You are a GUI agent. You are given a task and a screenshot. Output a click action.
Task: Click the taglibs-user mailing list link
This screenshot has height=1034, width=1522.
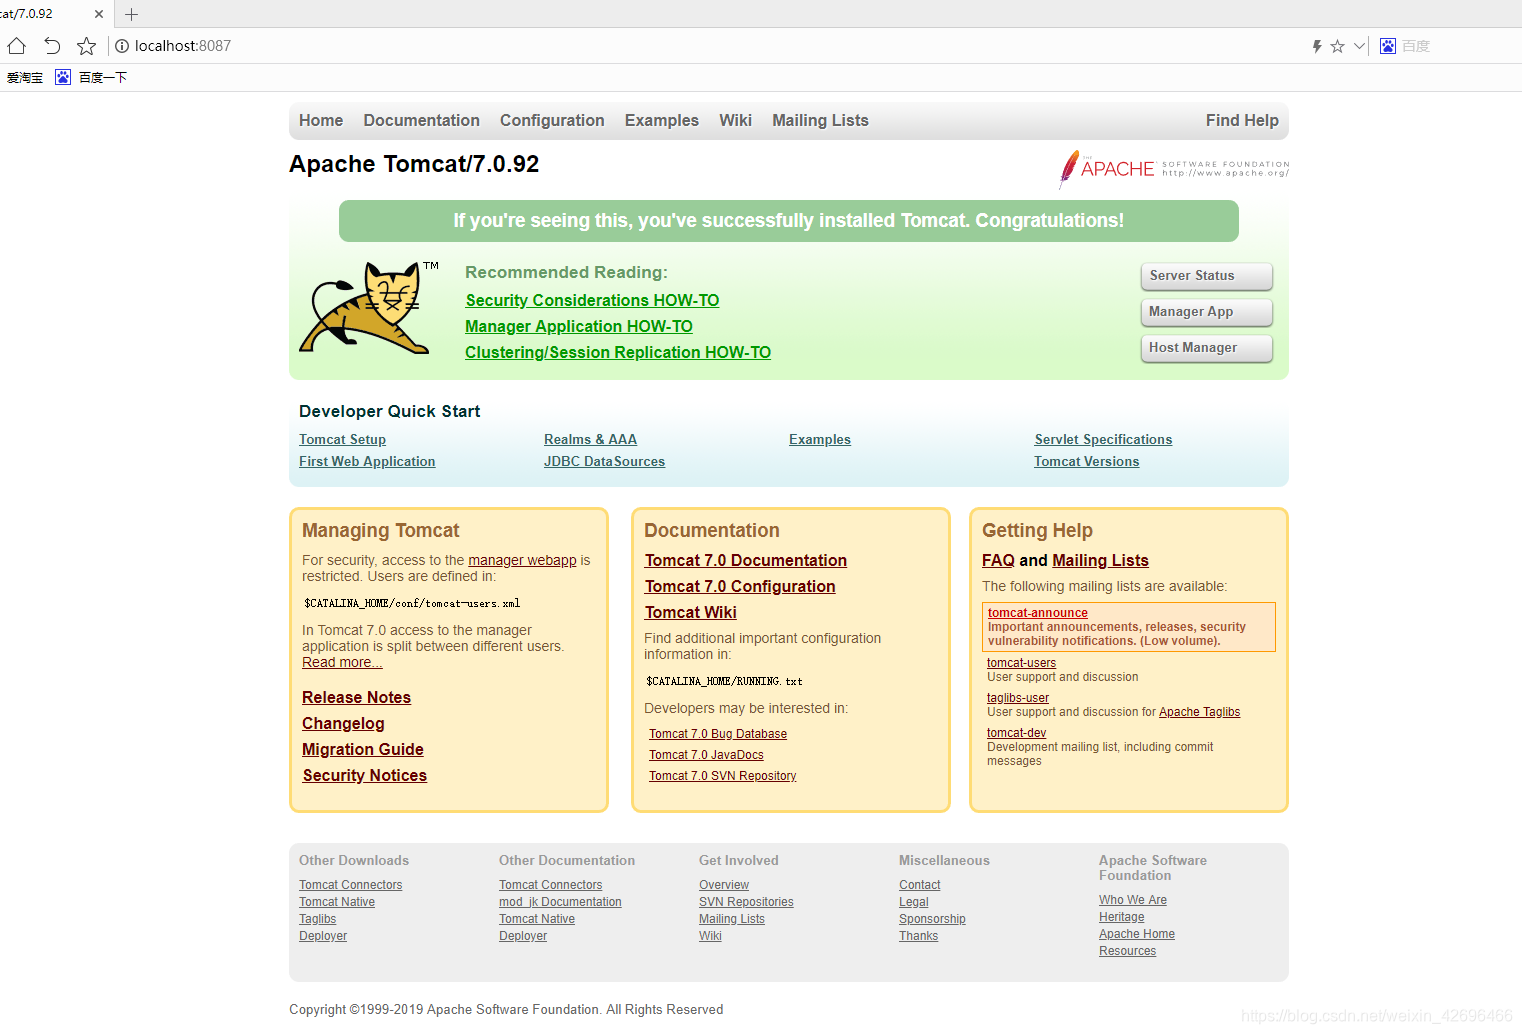click(x=1018, y=698)
